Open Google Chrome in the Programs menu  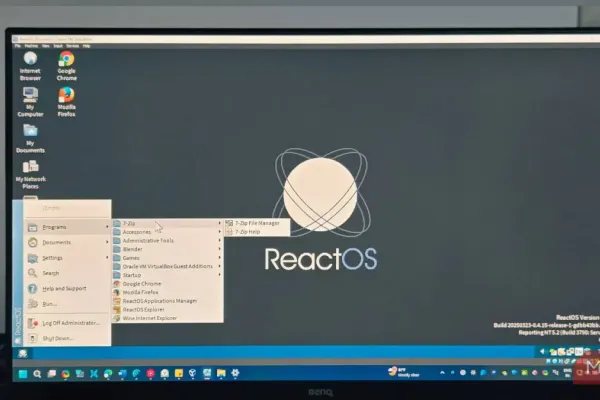pyautogui.click(x=168, y=284)
